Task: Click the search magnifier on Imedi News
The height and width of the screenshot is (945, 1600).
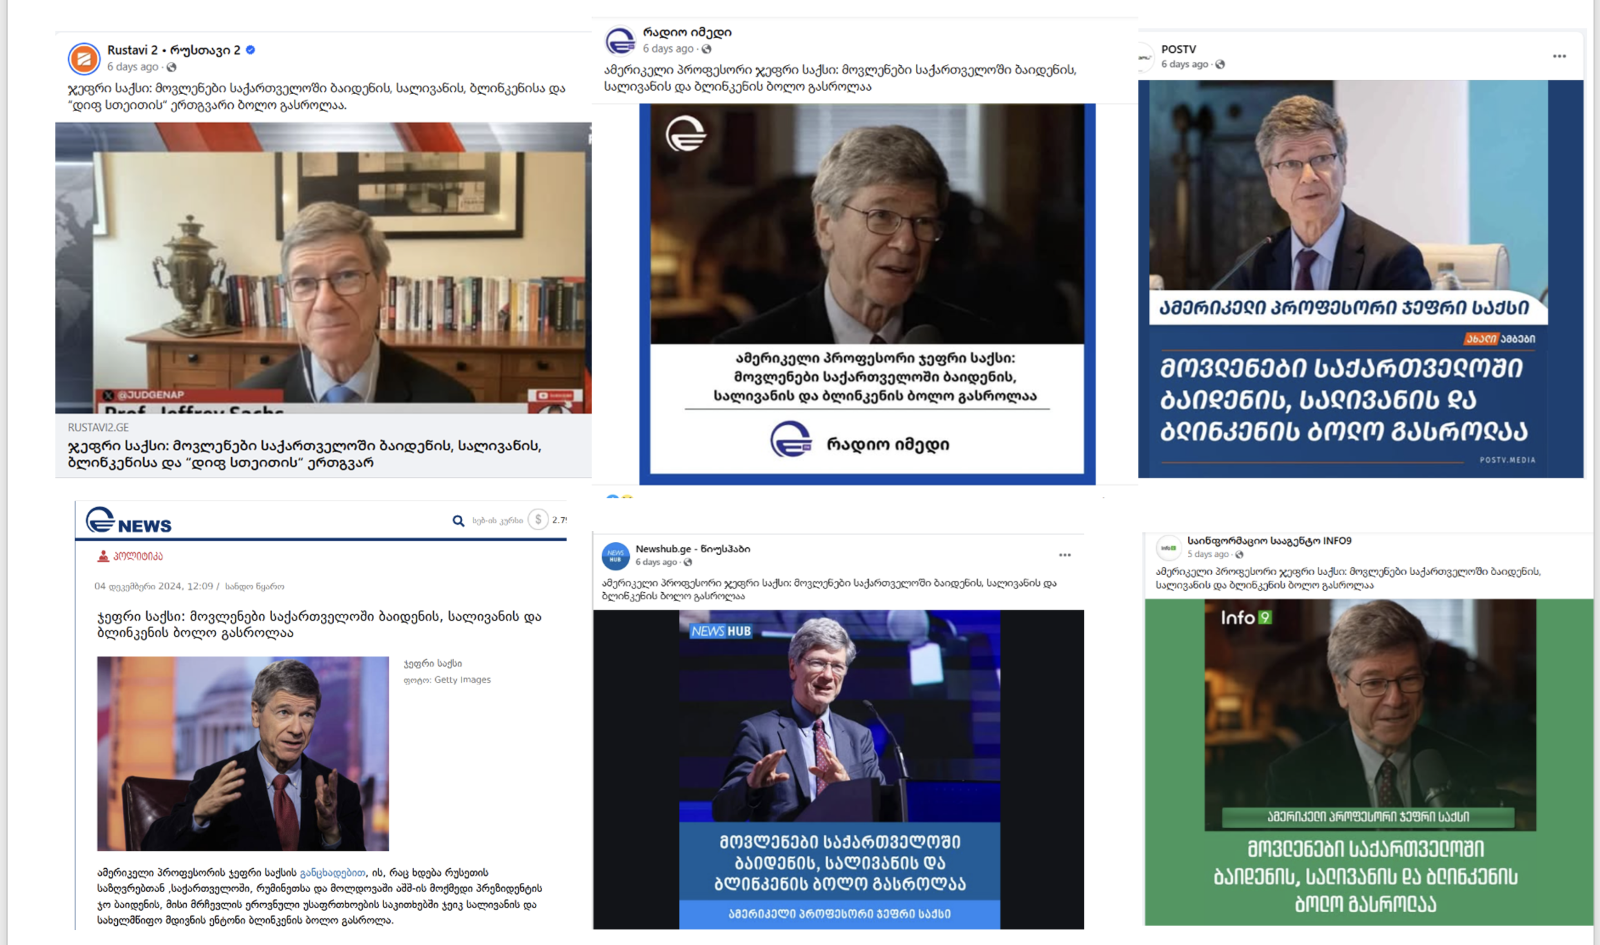Action: [x=458, y=520]
